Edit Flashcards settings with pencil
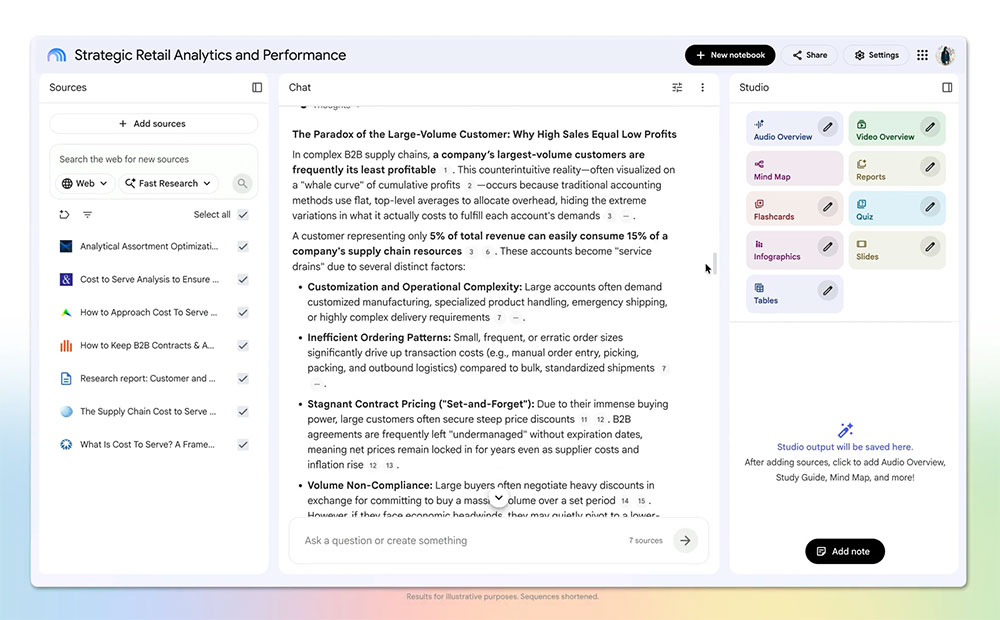The height and width of the screenshot is (620, 1000). (x=827, y=207)
